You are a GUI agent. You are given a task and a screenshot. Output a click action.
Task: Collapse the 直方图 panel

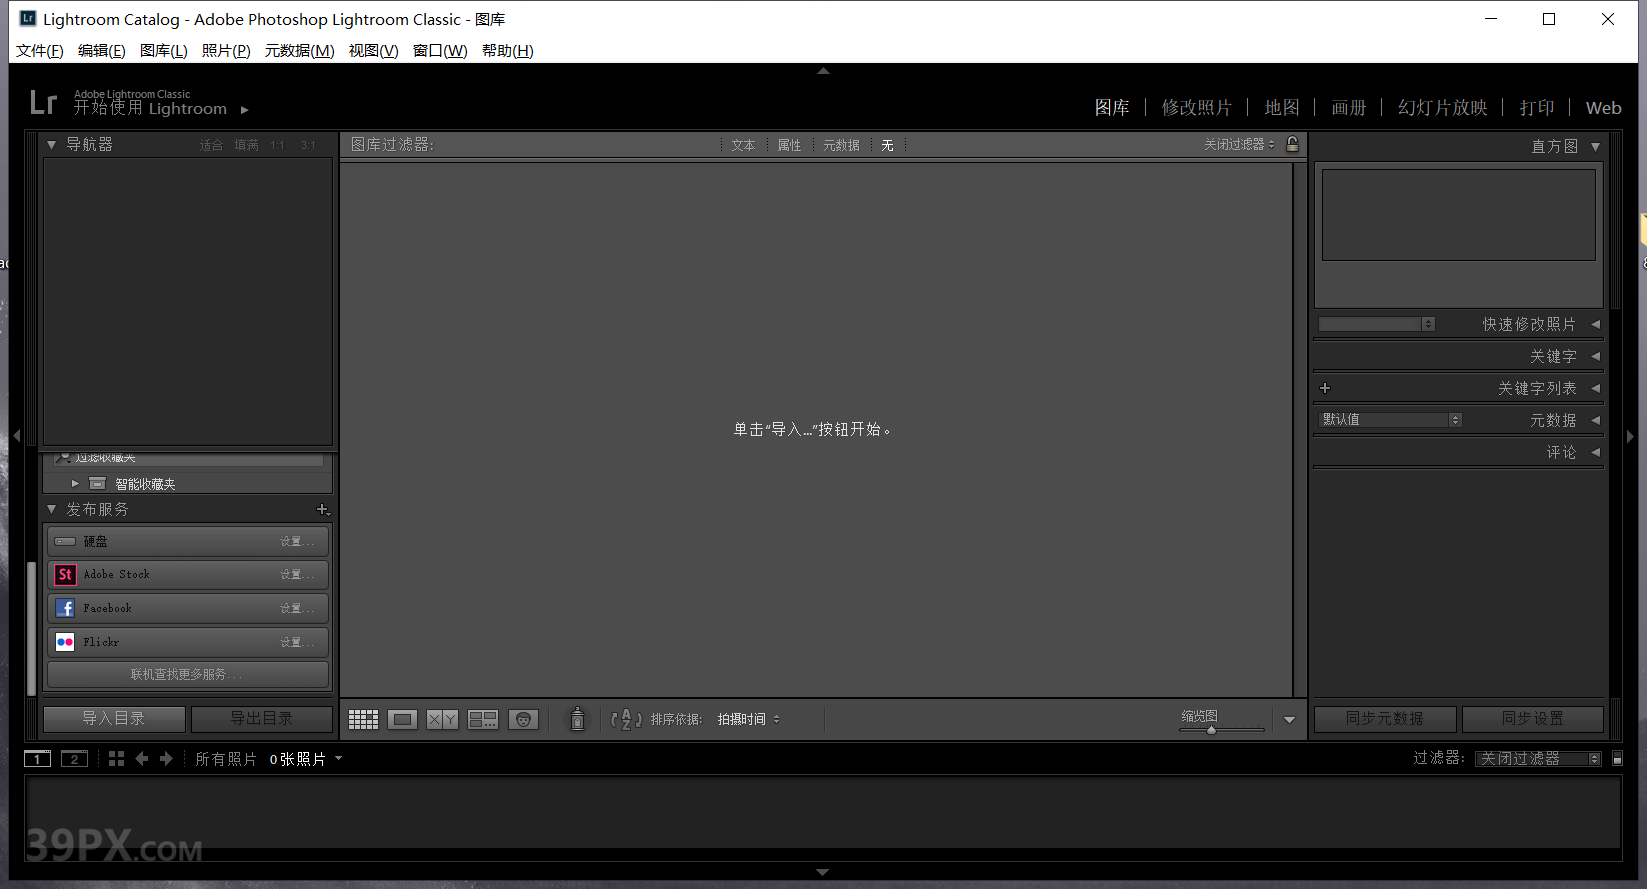1595,146
